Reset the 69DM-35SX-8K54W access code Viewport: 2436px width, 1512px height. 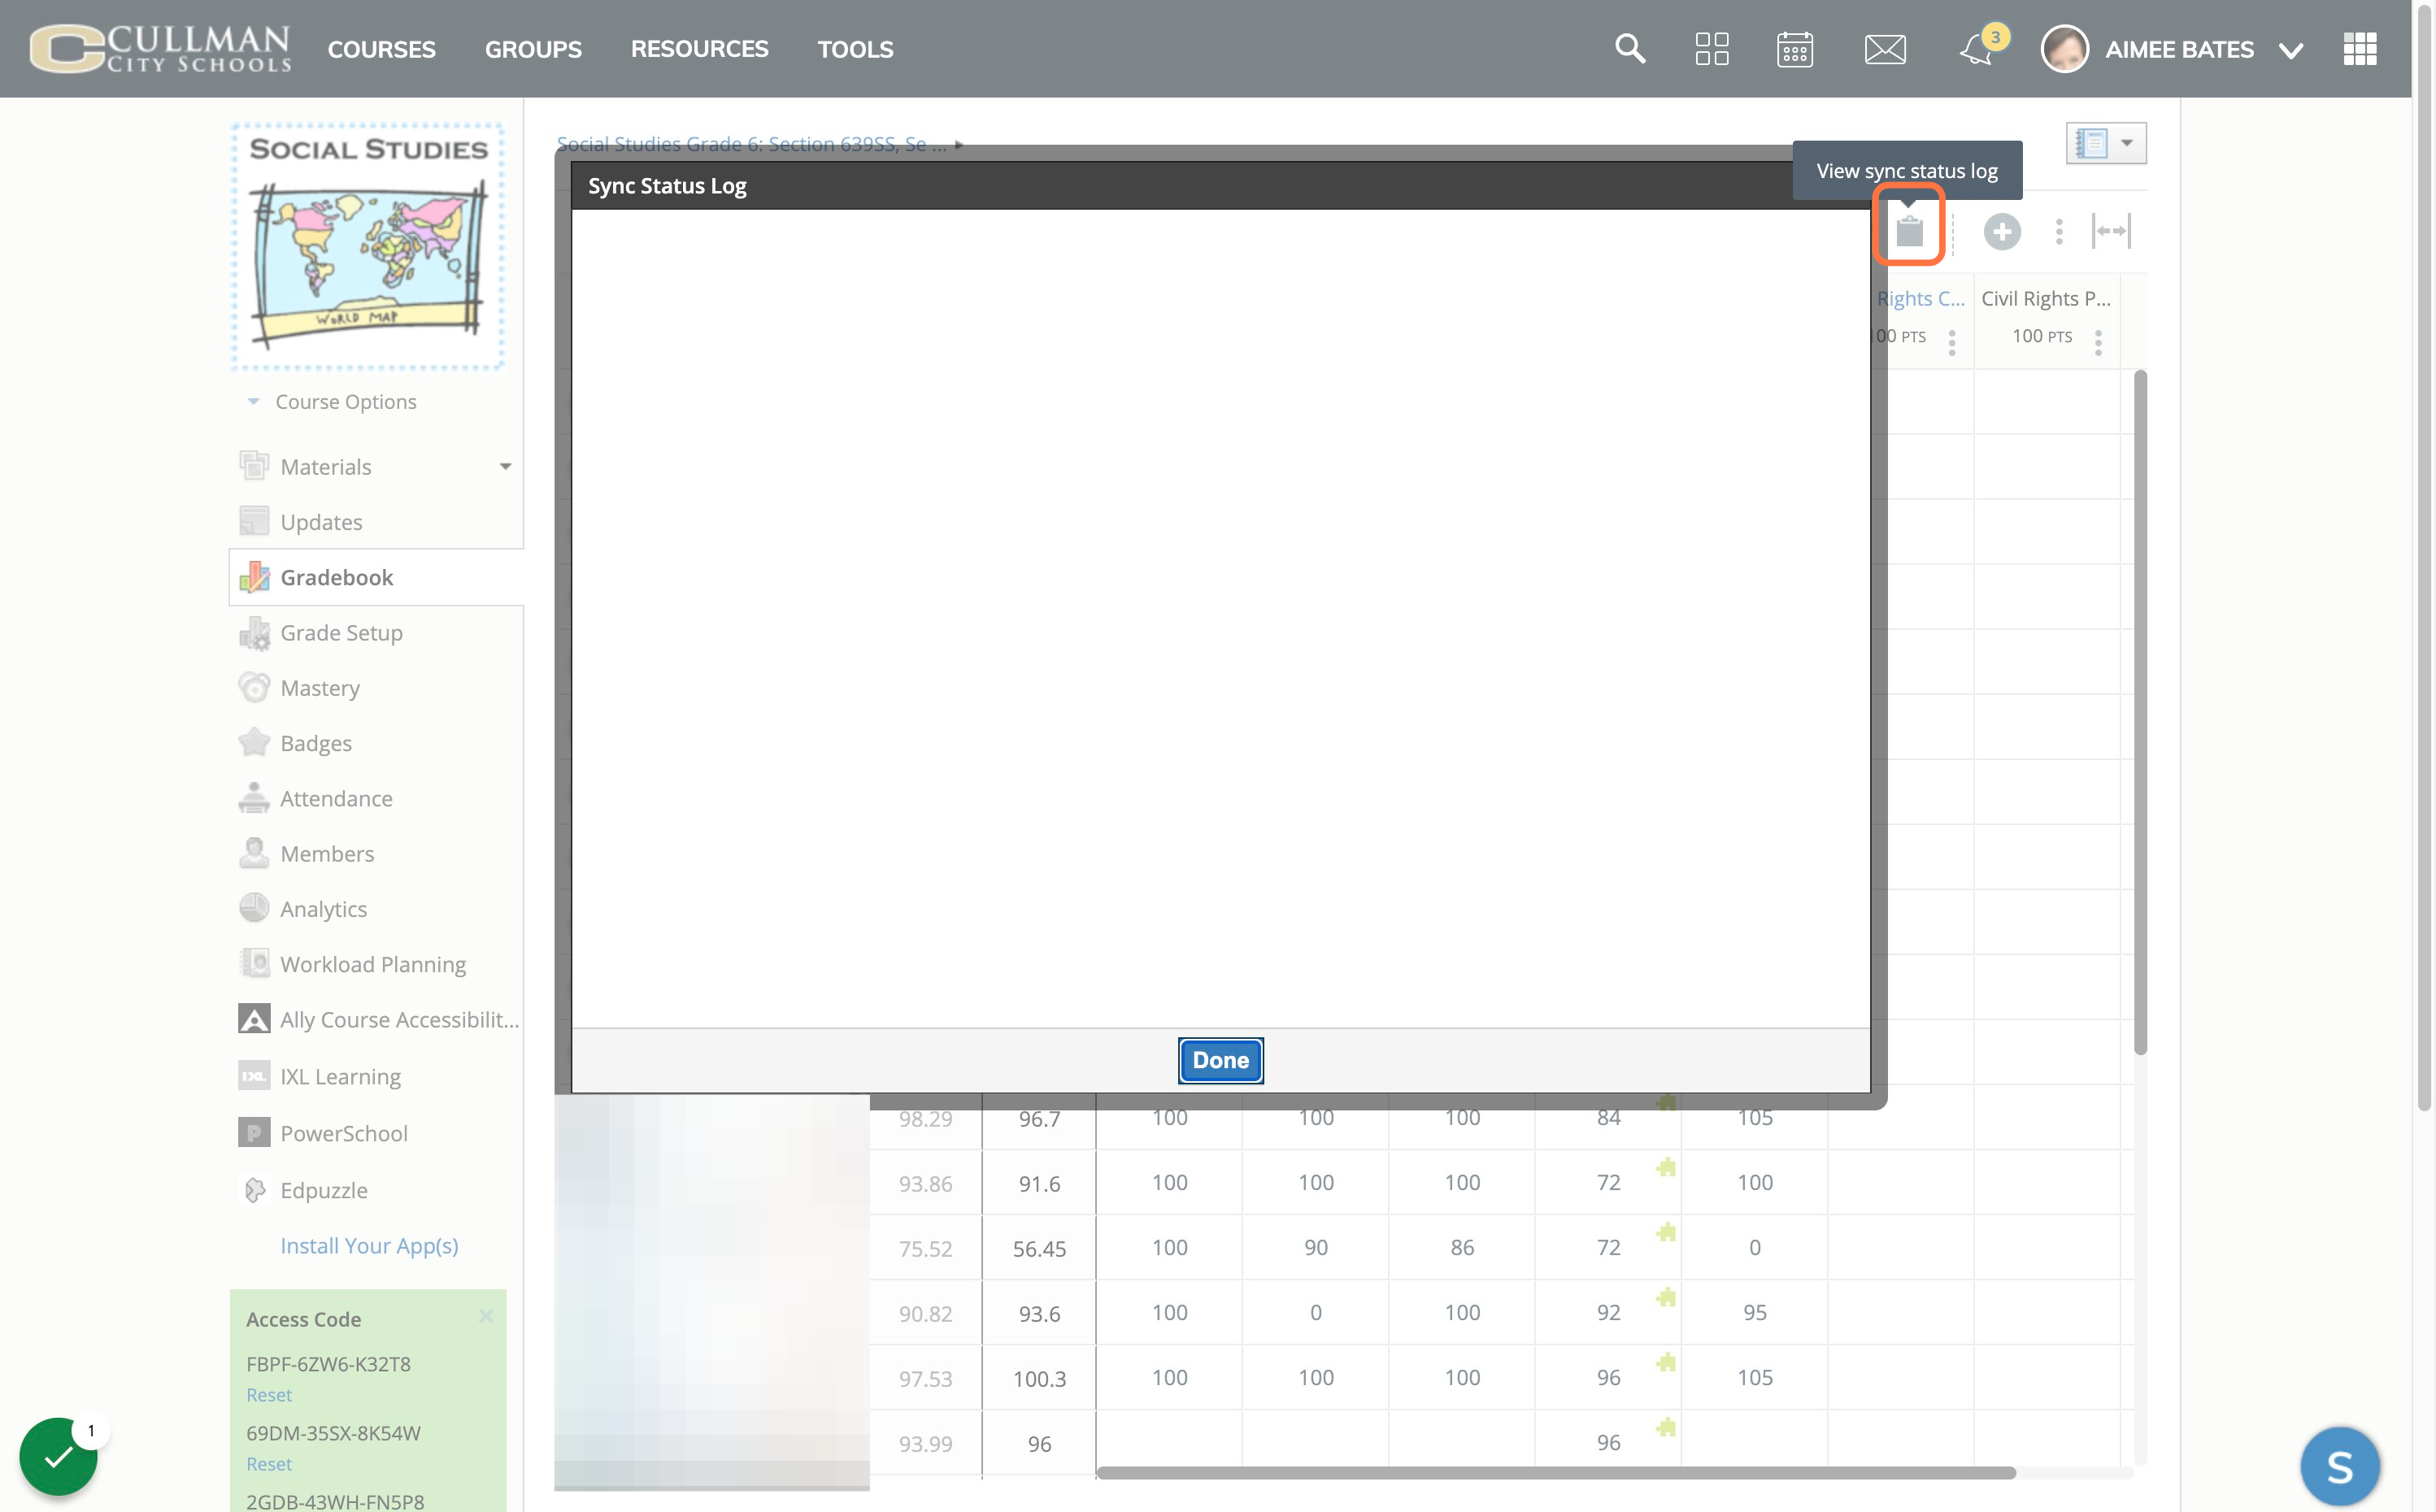(x=269, y=1464)
